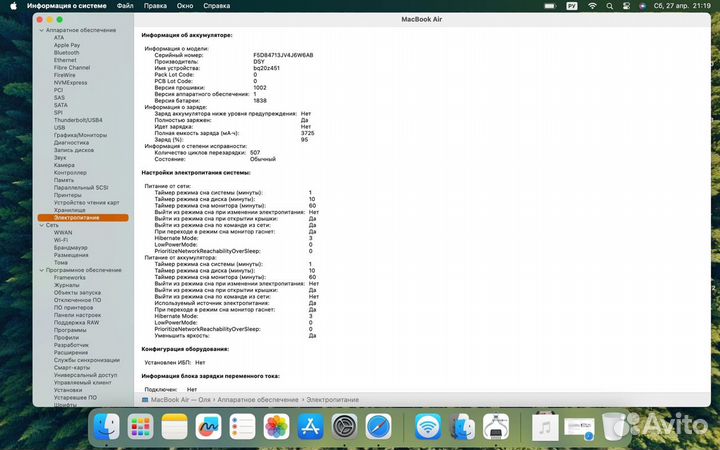Launch Notes from the Dock

174,427
